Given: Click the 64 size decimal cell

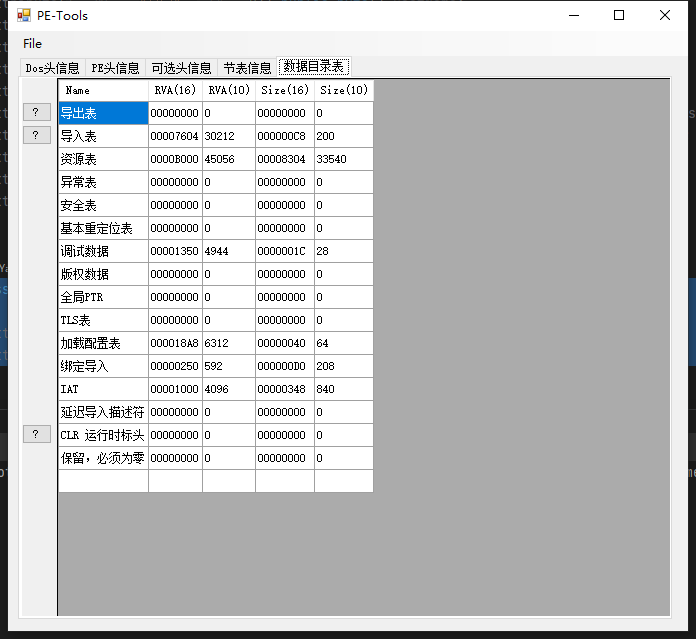Looking at the screenshot, I should coord(344,343).
